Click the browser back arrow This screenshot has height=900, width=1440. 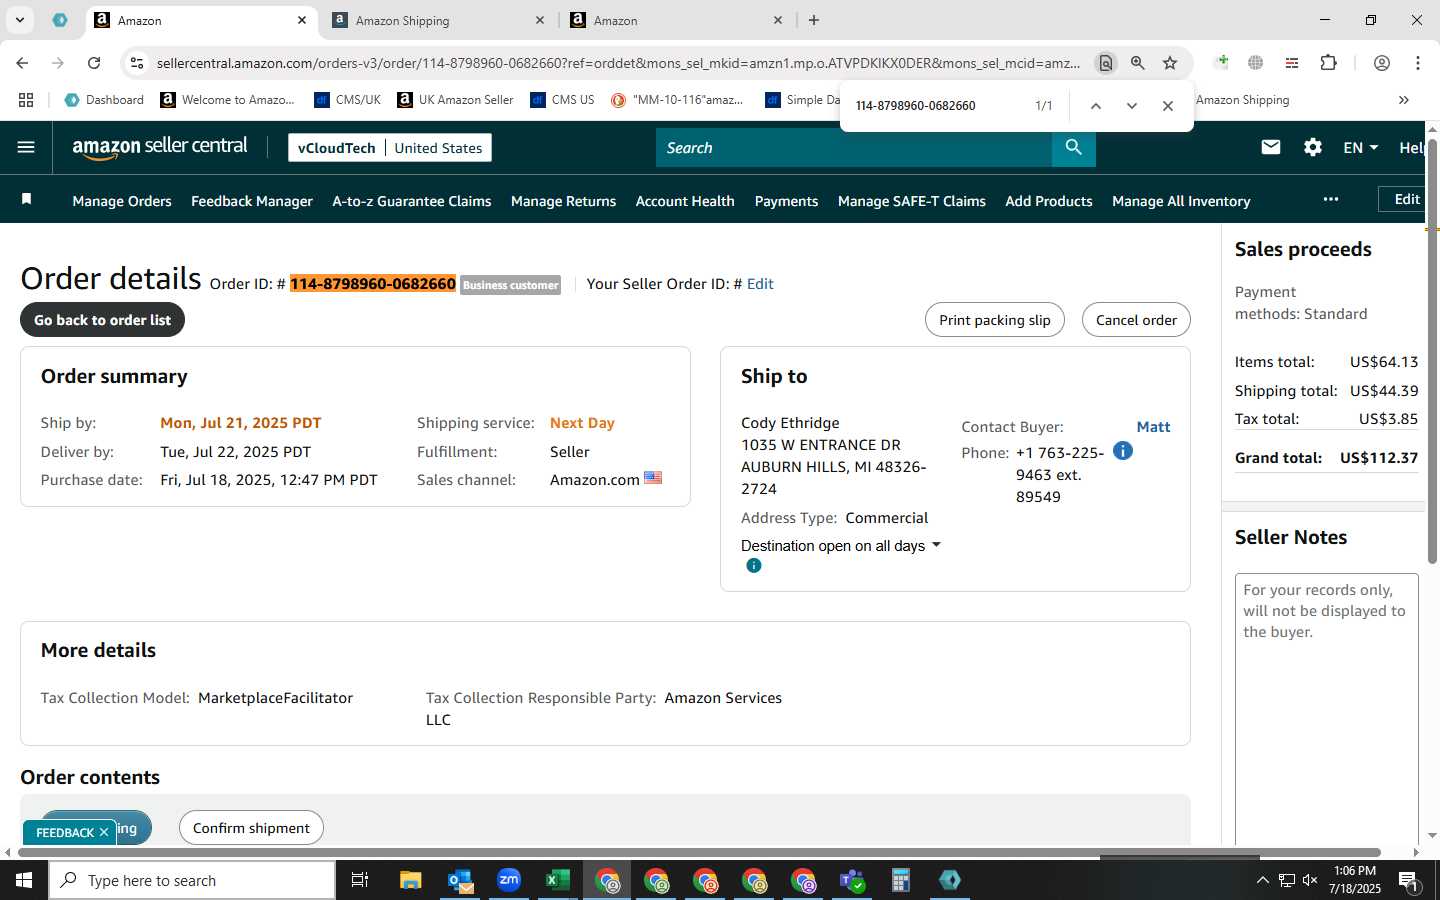(22, 62)
